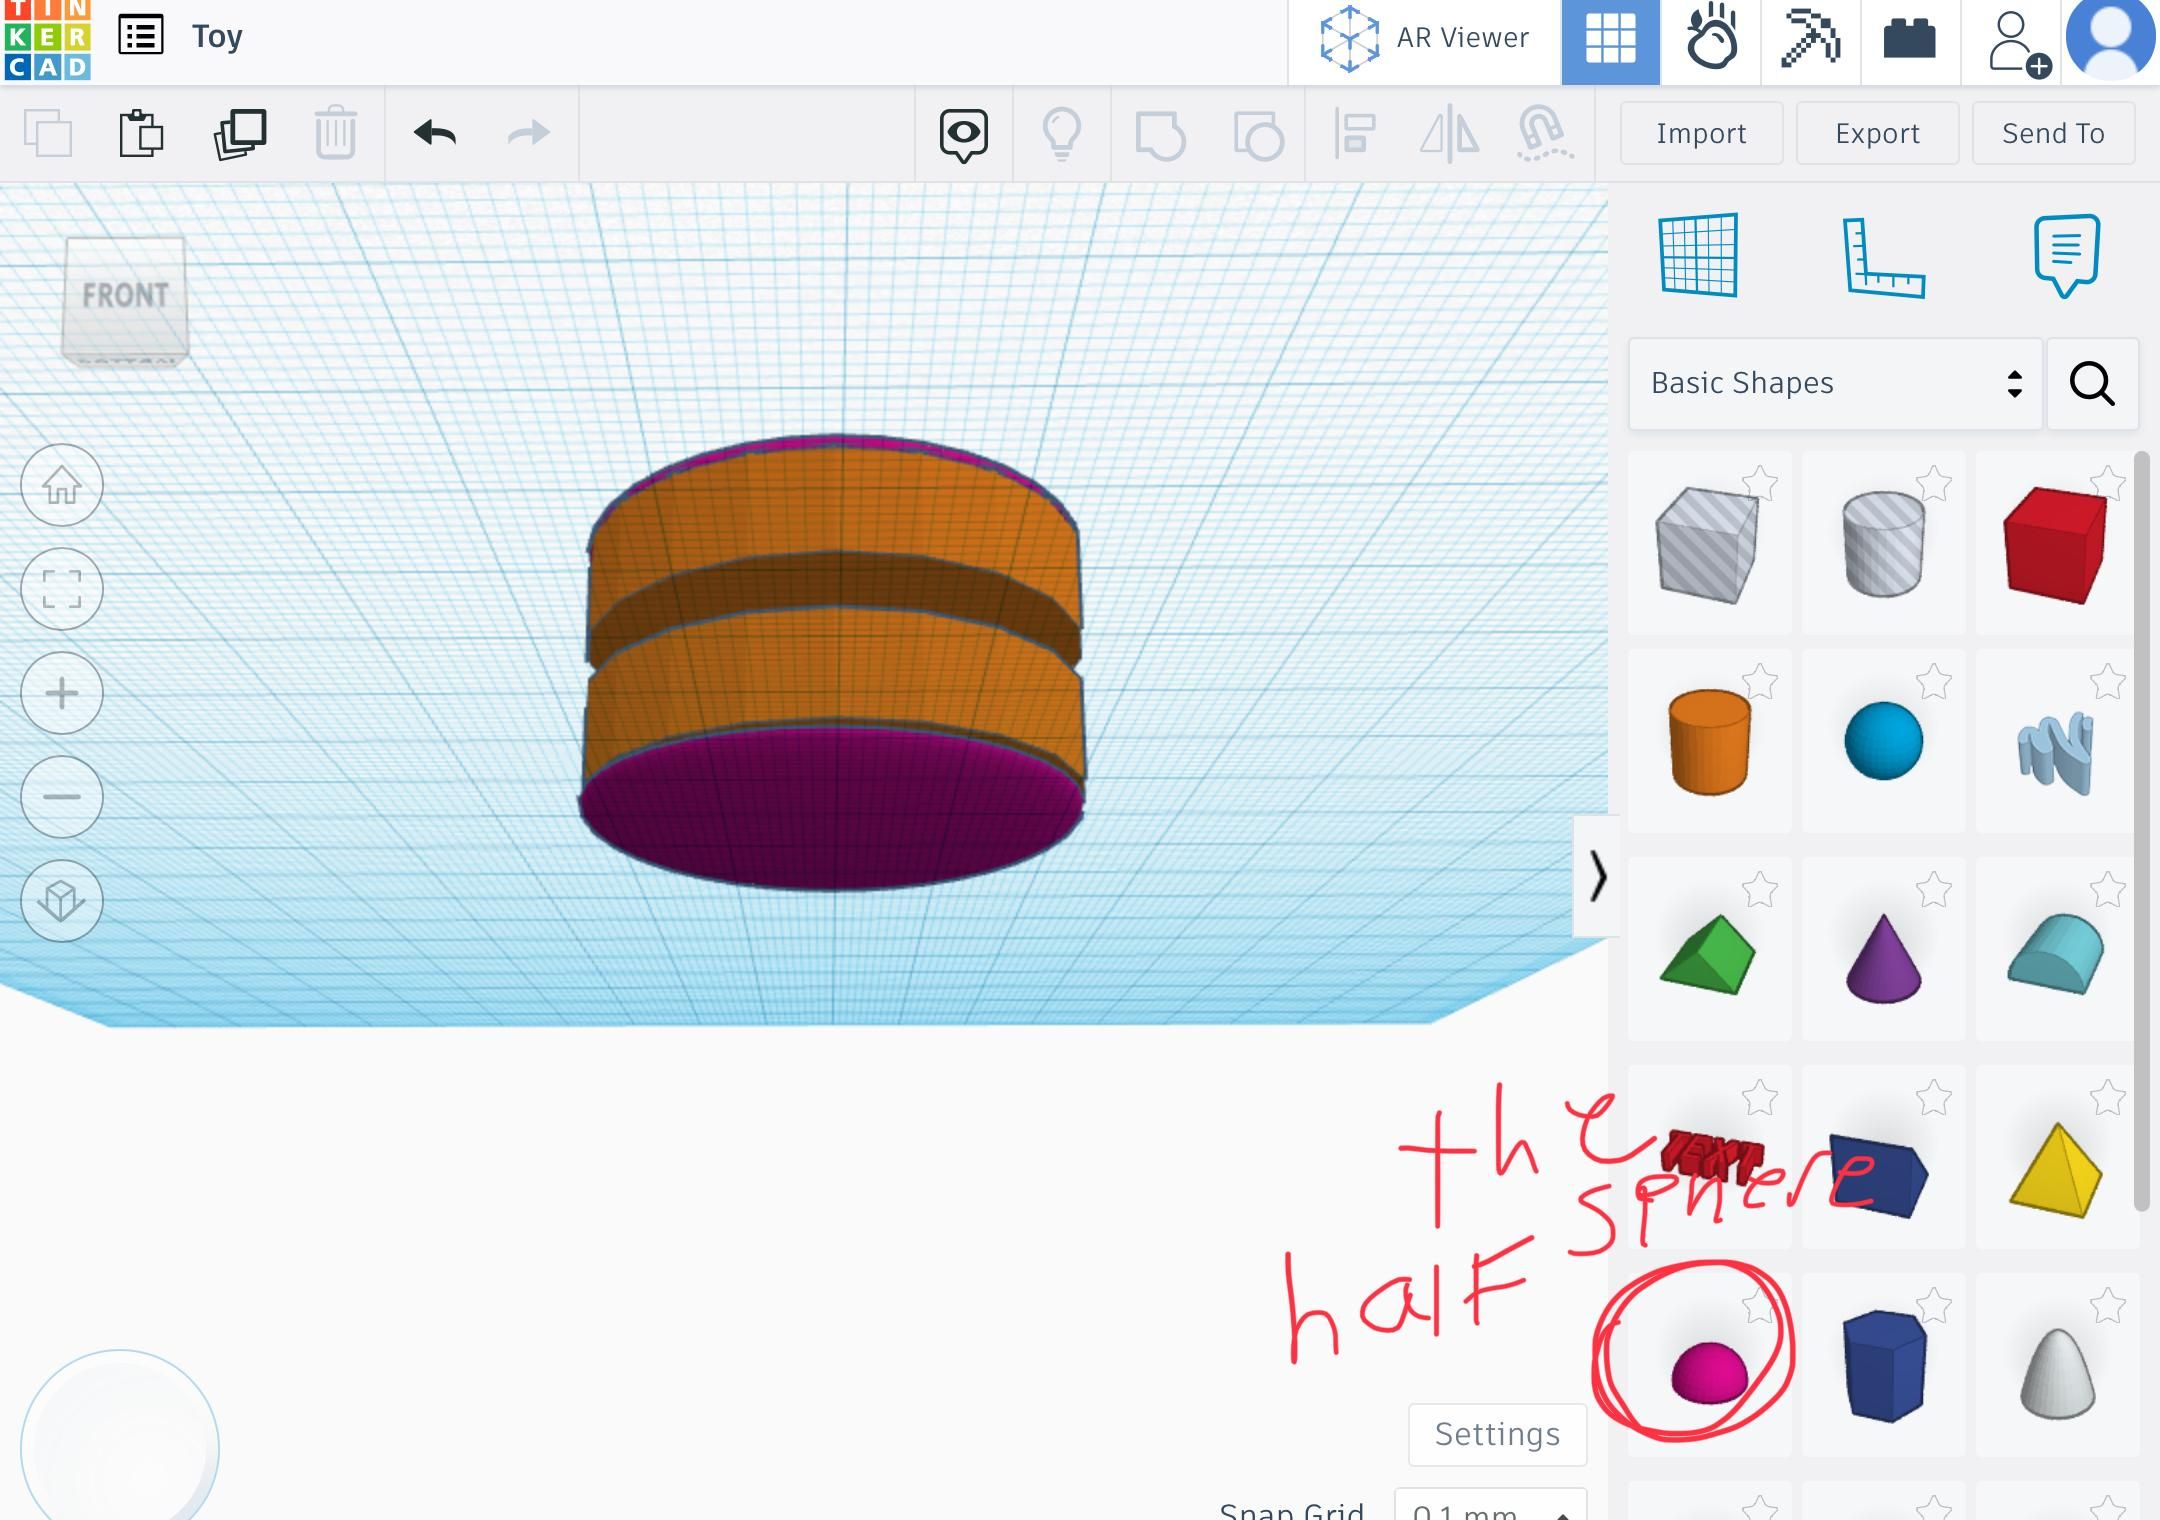Open the pickaxe Blocks view
The width and height of the screenshot is (2160, 1520).
tap(1811, 40)
